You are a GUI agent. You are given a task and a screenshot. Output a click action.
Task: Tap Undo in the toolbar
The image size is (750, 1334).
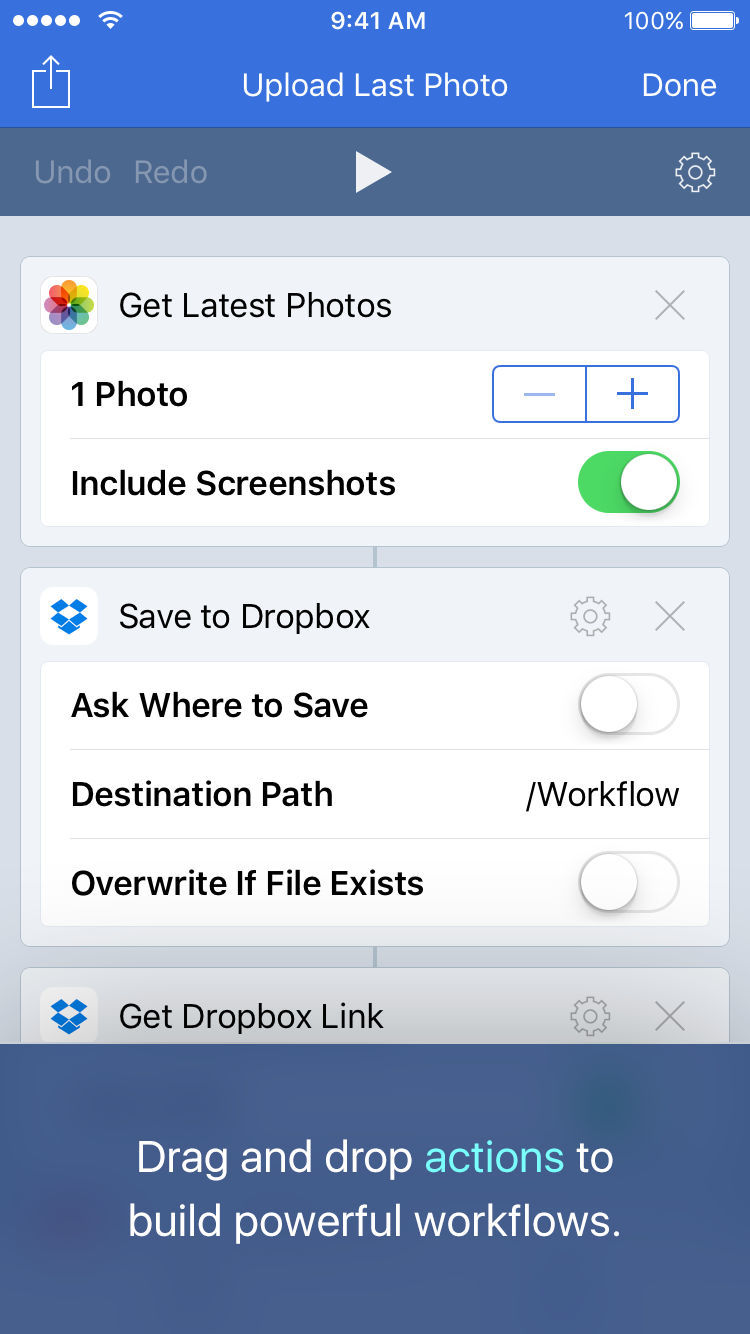pos(72,172)
